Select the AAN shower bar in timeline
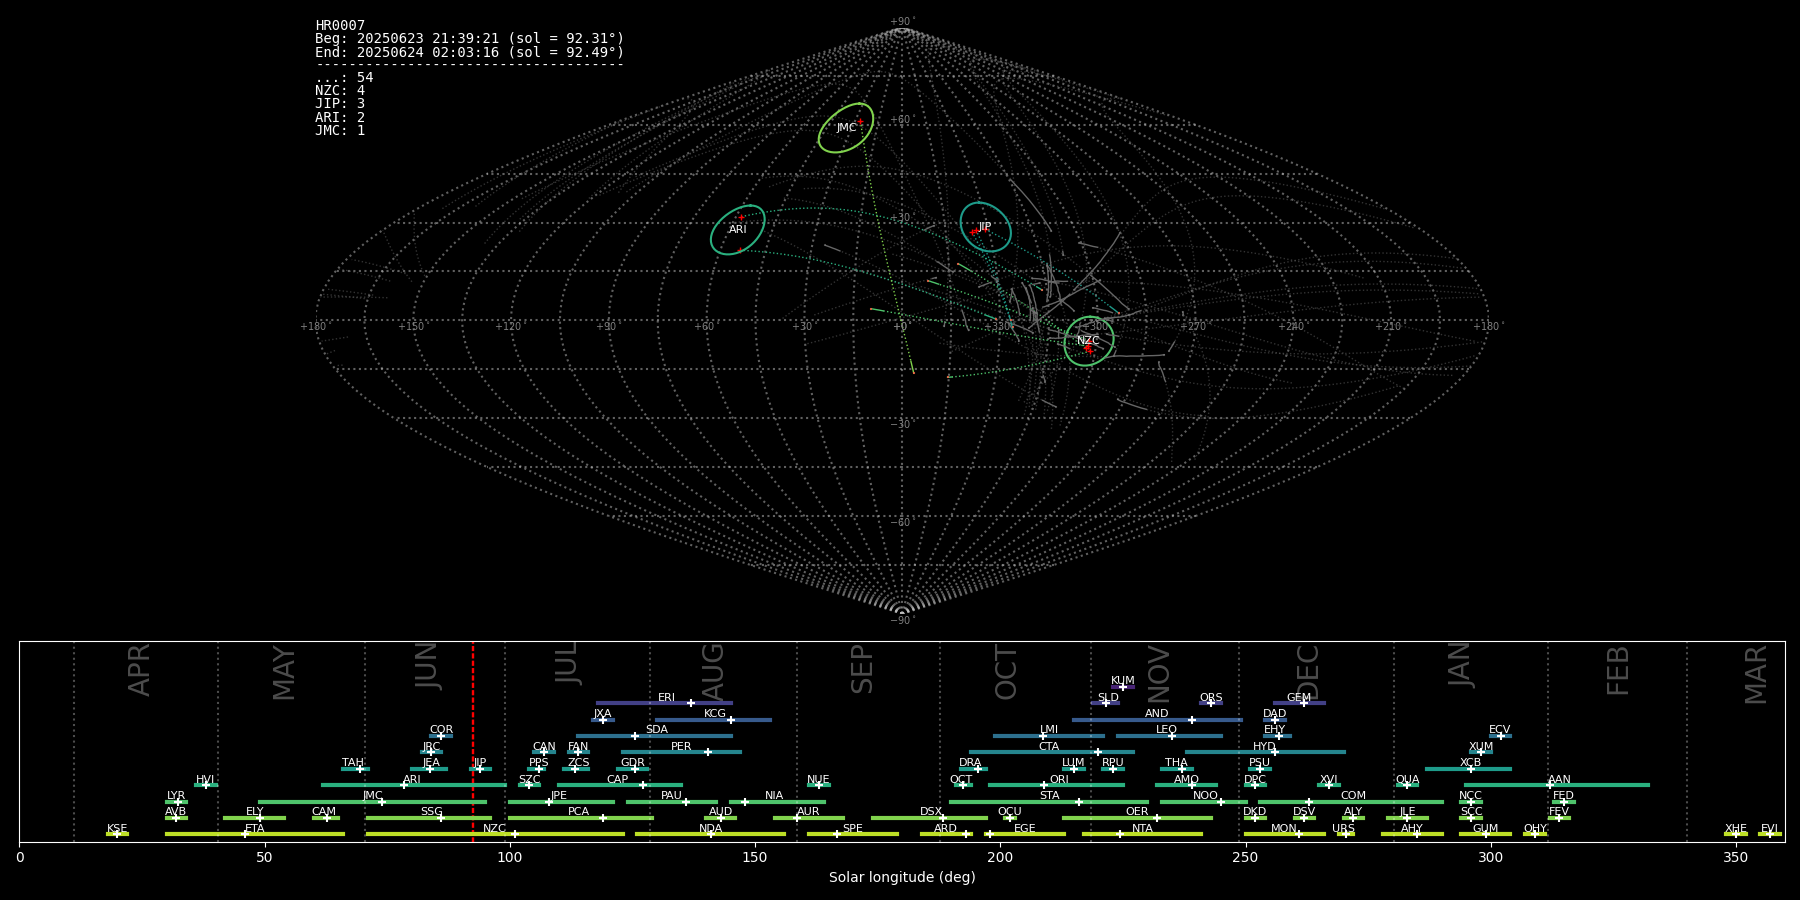 coord(1556,785)
